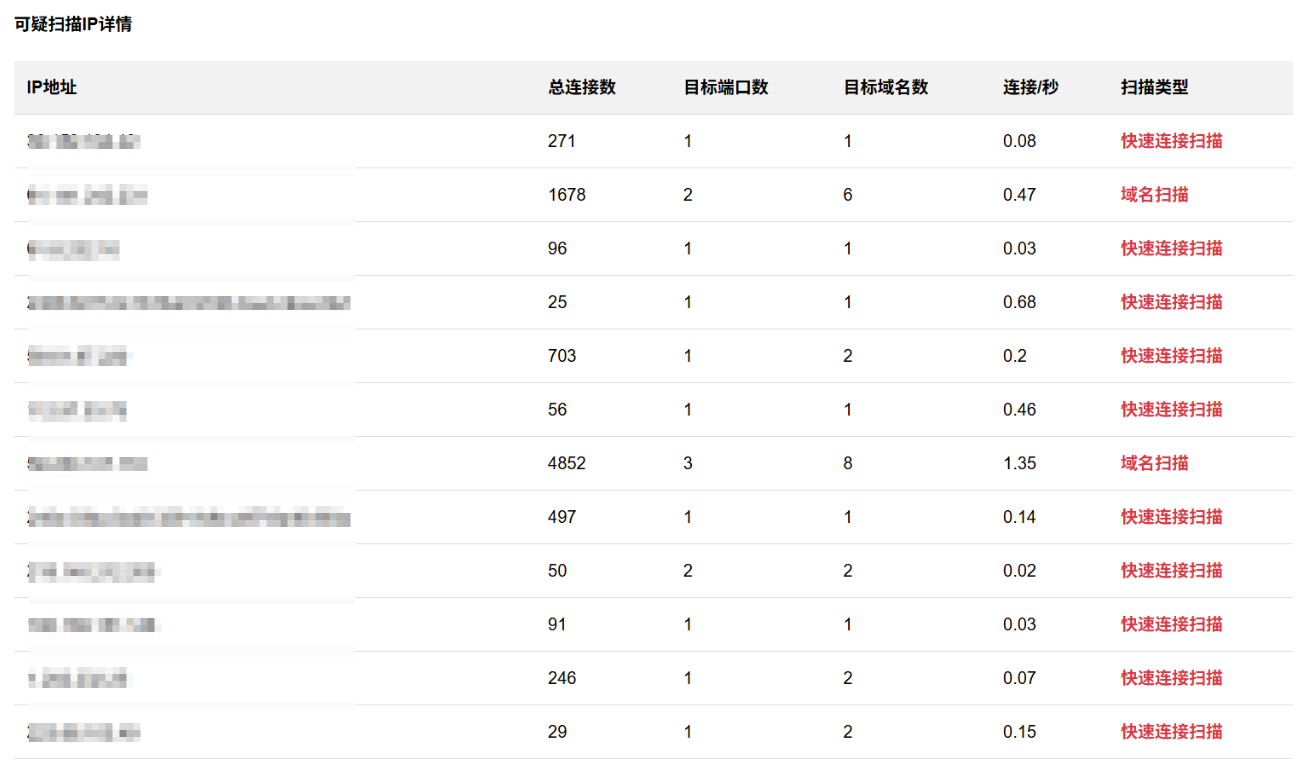Click blurred IPv6 address in 497-connections row

(x=189, y=517)
